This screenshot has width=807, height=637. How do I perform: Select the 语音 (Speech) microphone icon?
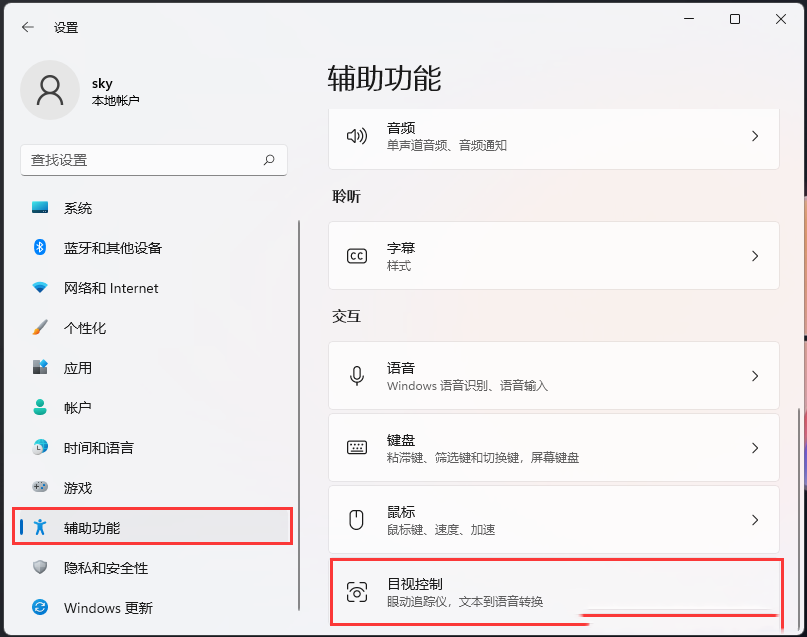(356, 376)
